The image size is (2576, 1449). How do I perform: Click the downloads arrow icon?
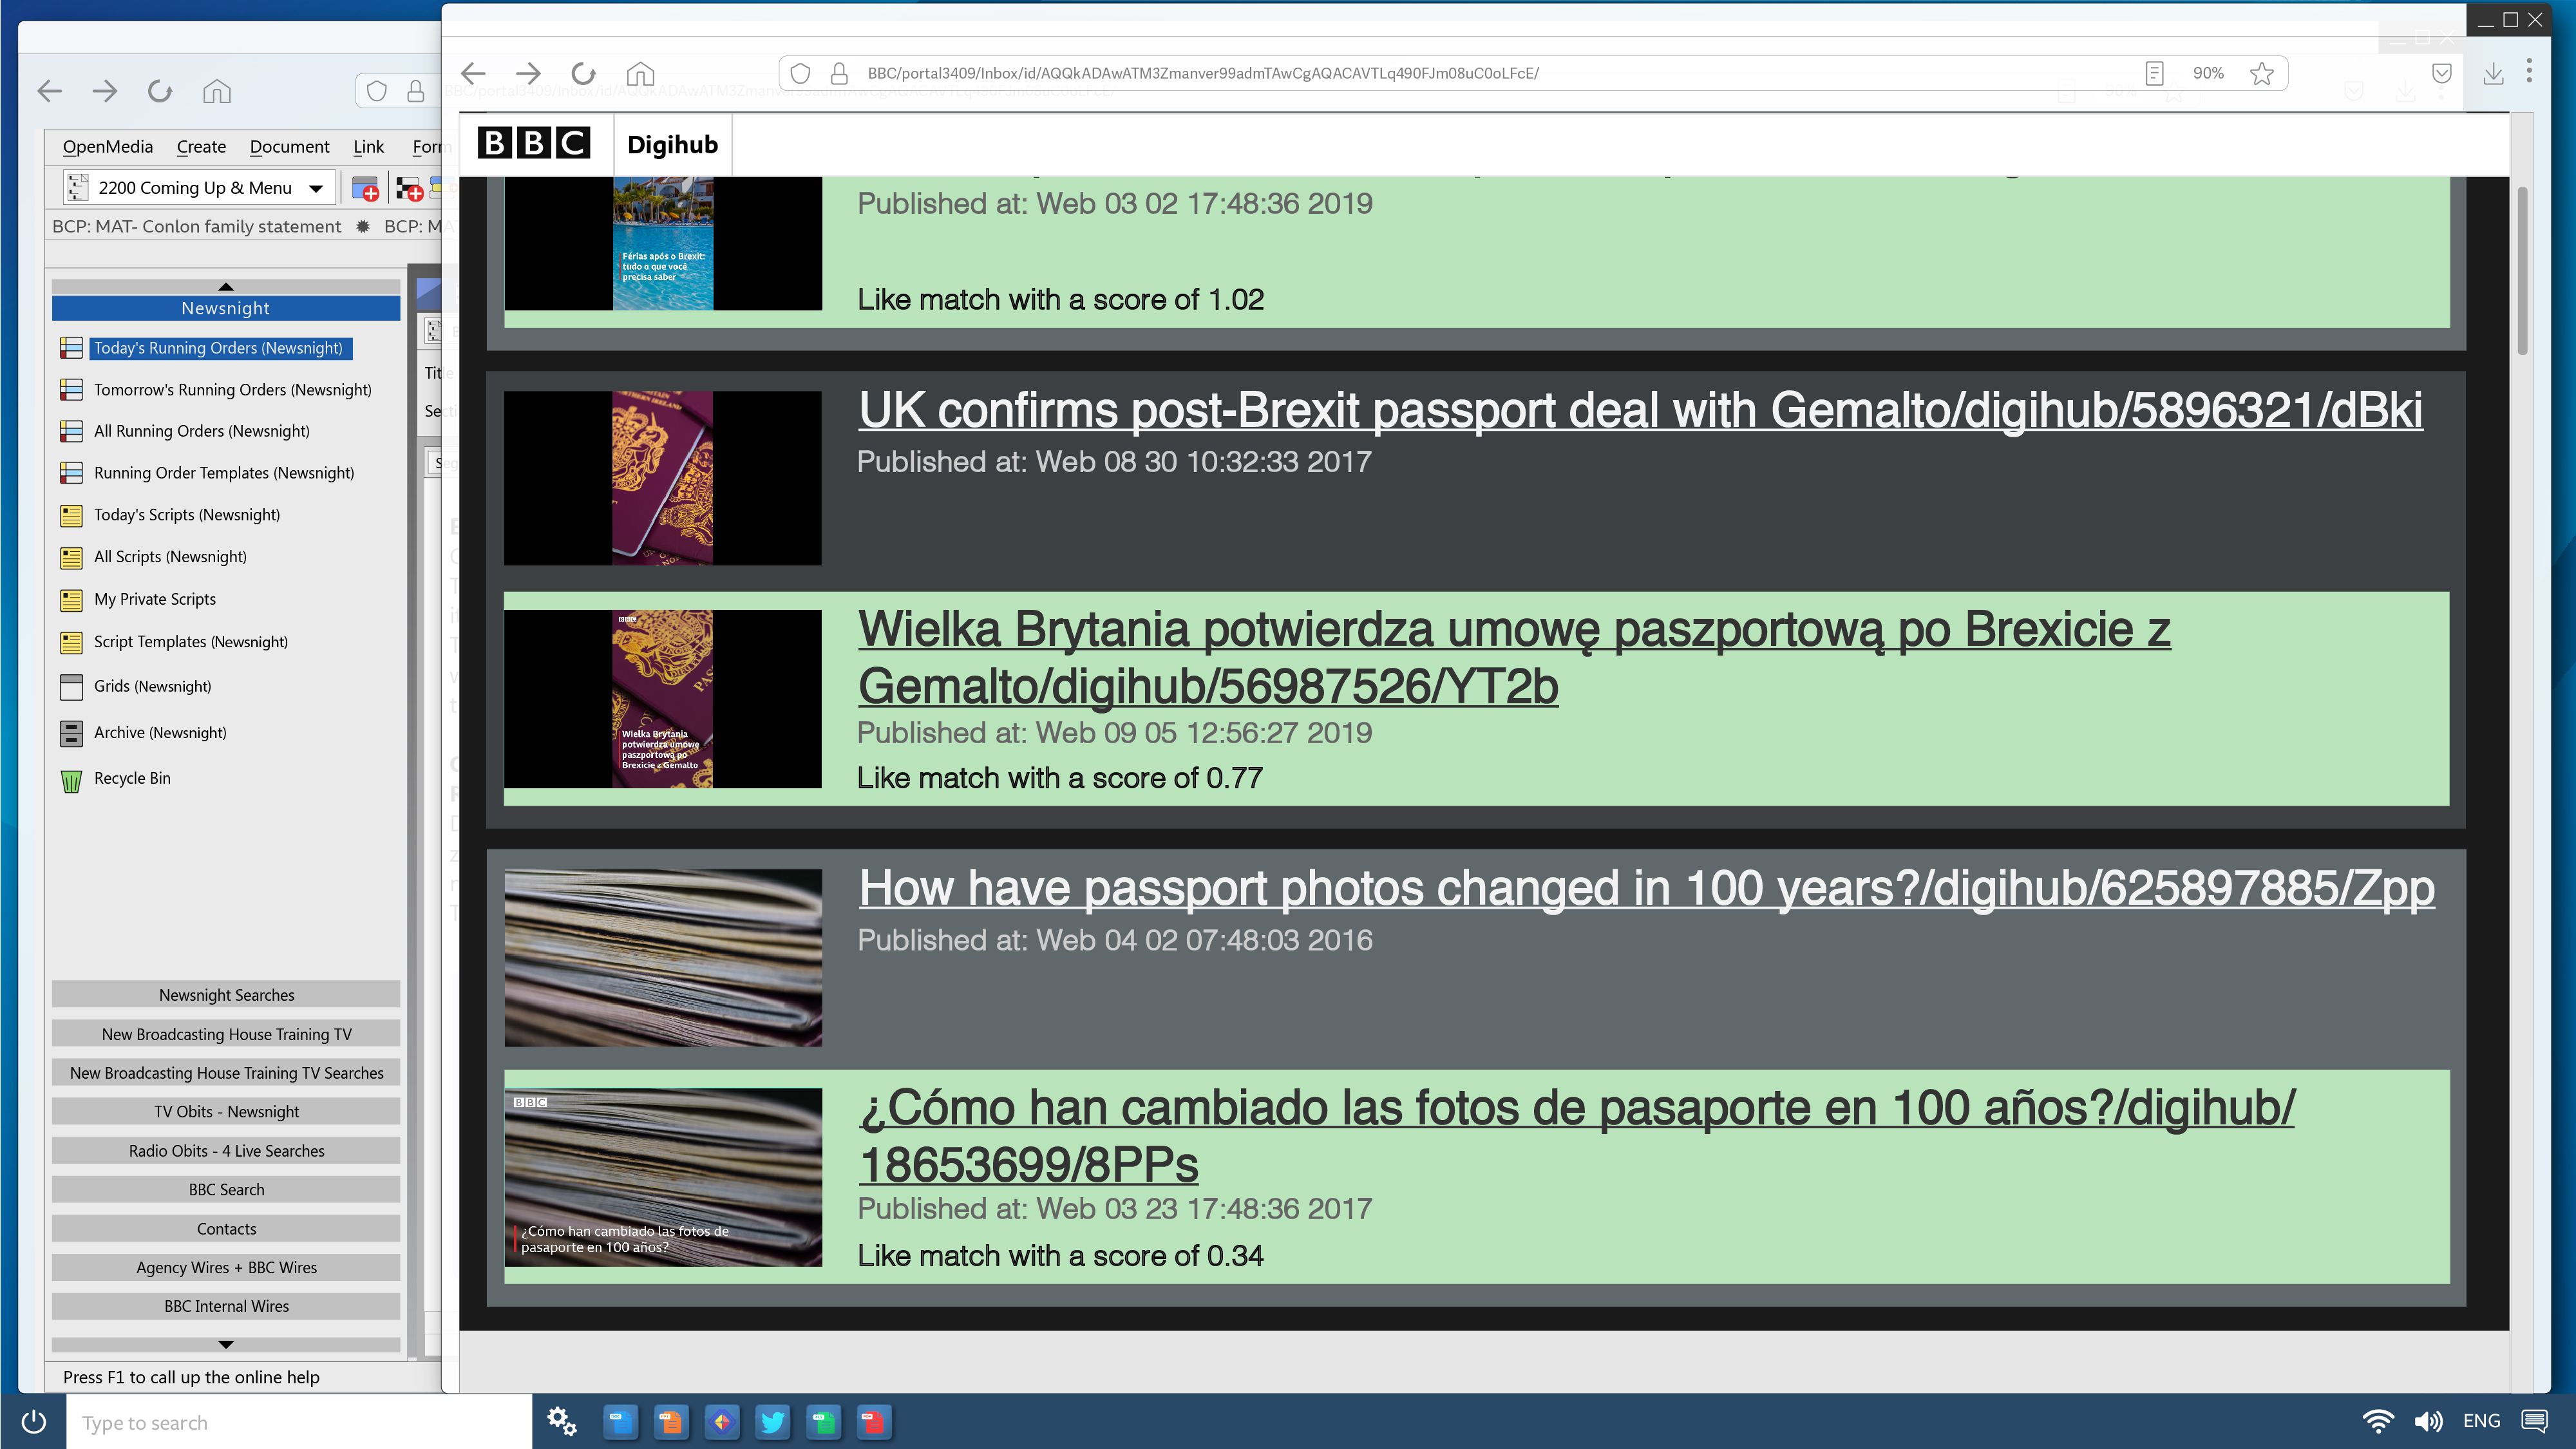(x=2493, y=73)
